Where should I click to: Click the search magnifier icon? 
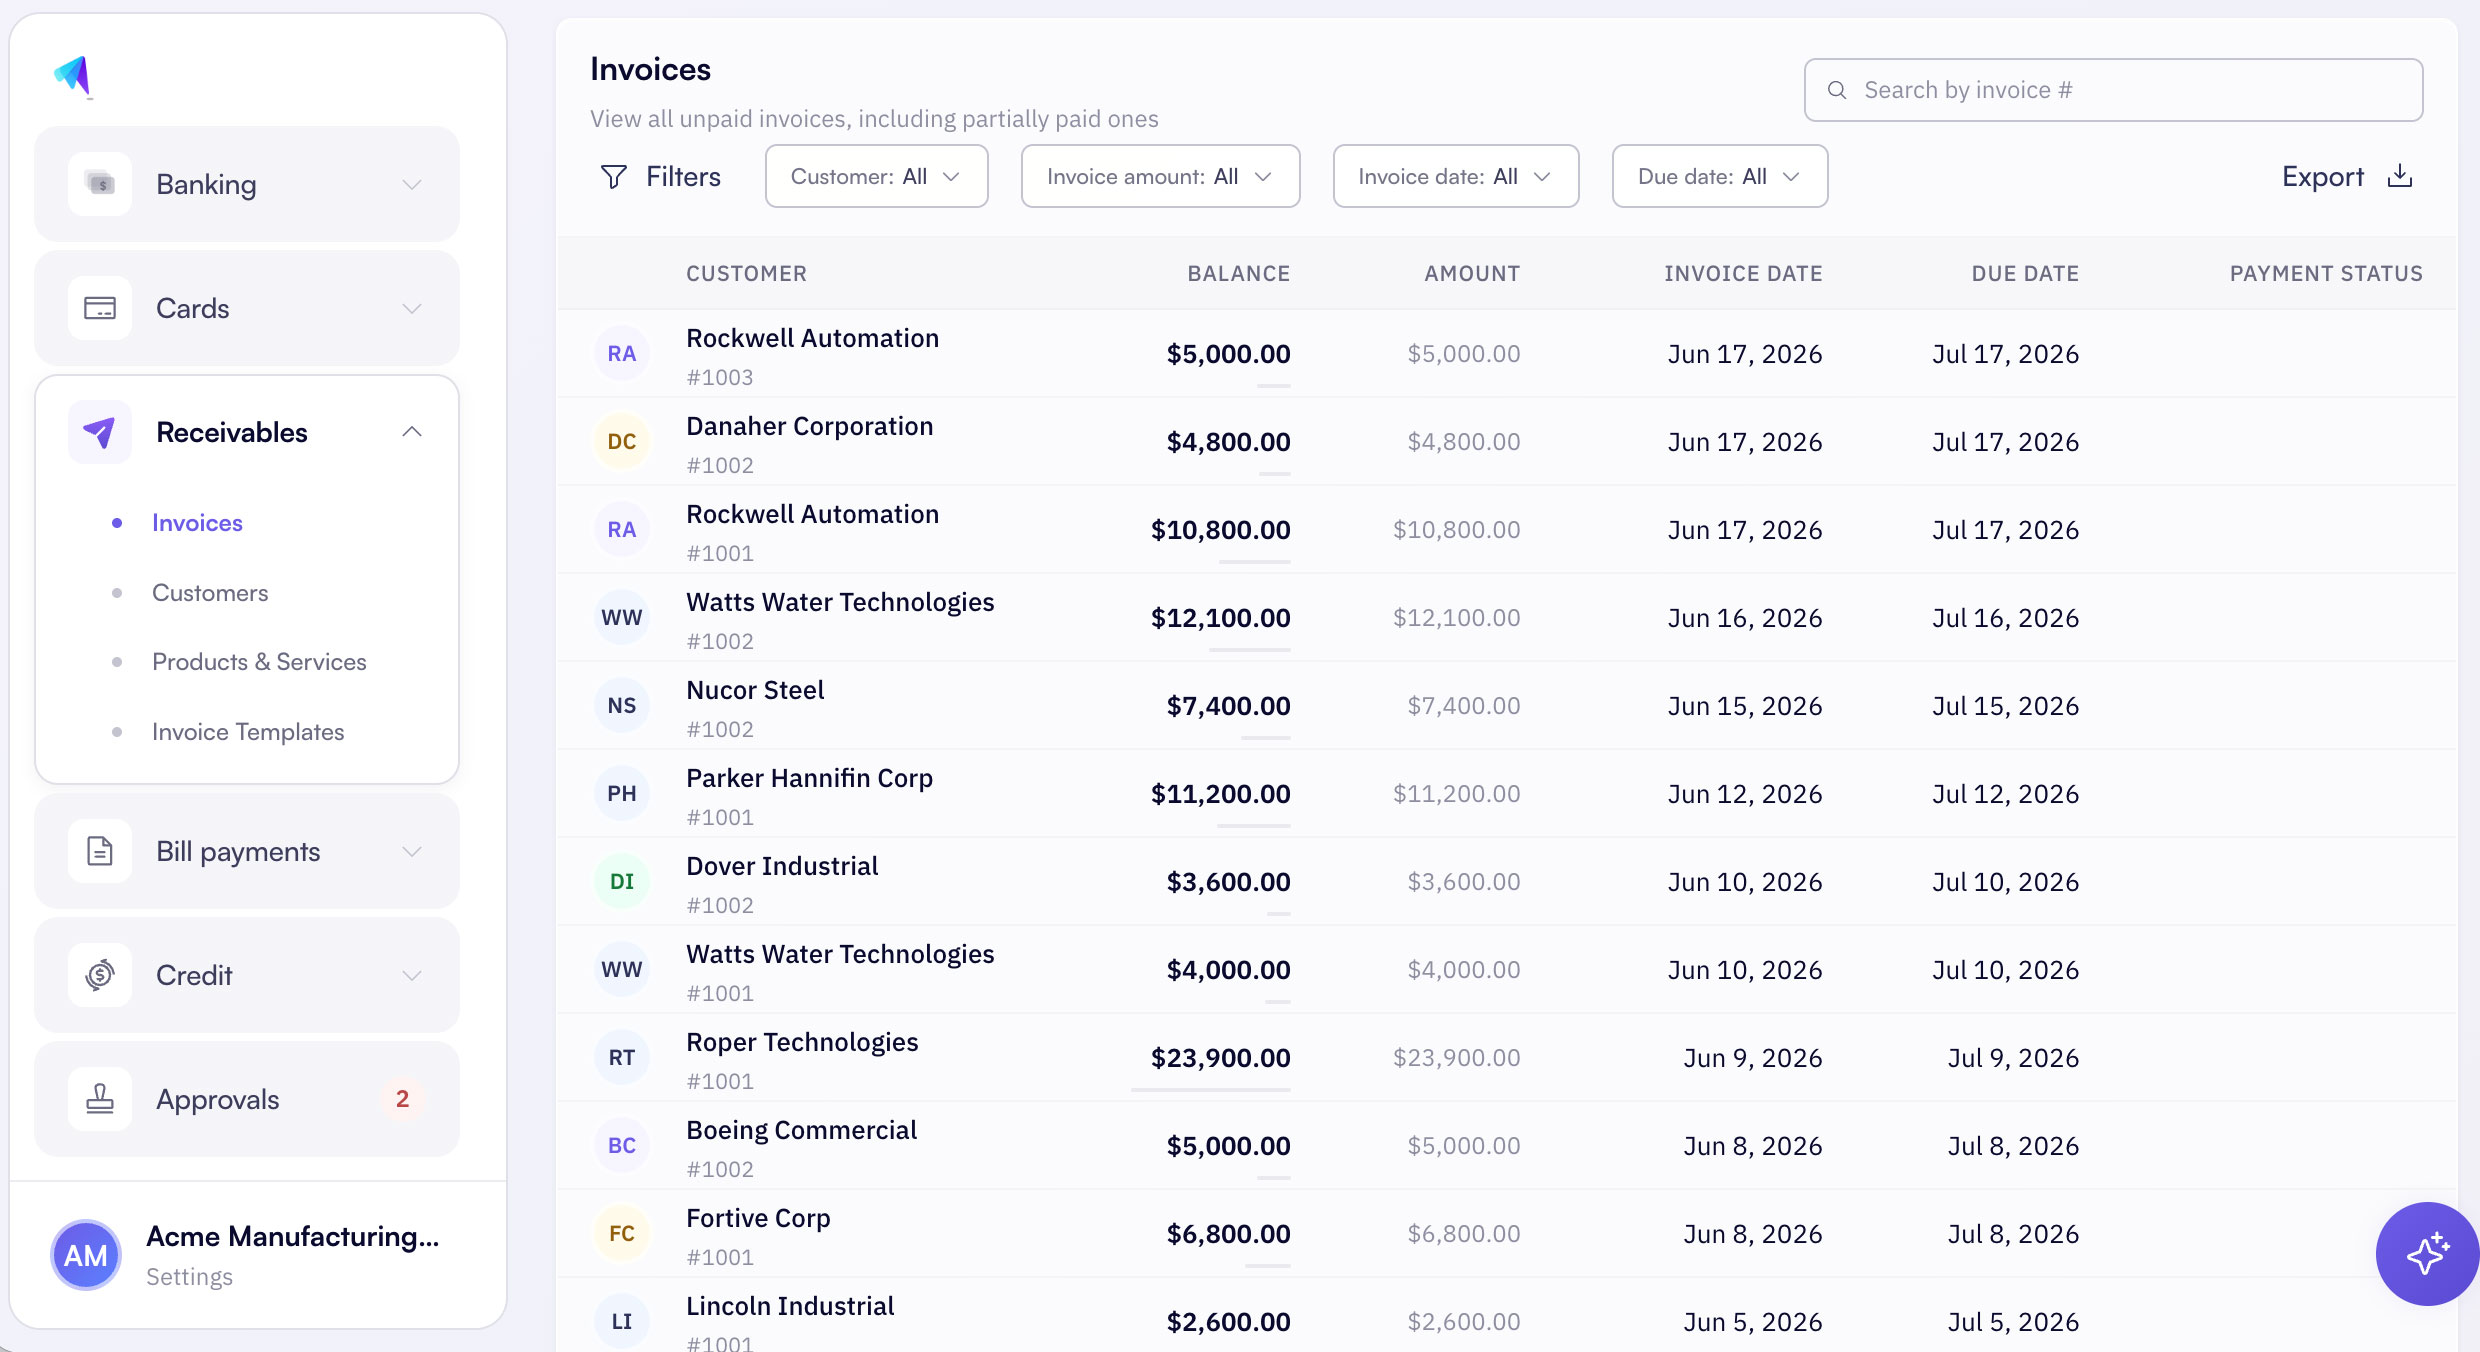pyautogui.click(x=1837, y=90)
